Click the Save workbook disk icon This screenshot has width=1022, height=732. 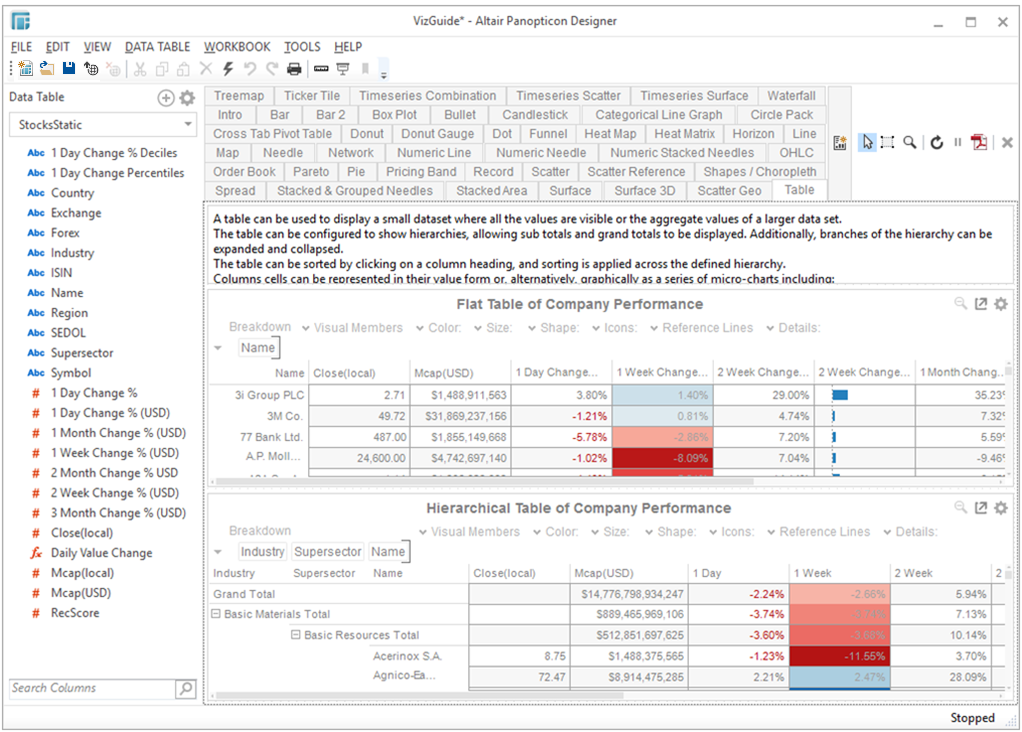click(69, 69)
